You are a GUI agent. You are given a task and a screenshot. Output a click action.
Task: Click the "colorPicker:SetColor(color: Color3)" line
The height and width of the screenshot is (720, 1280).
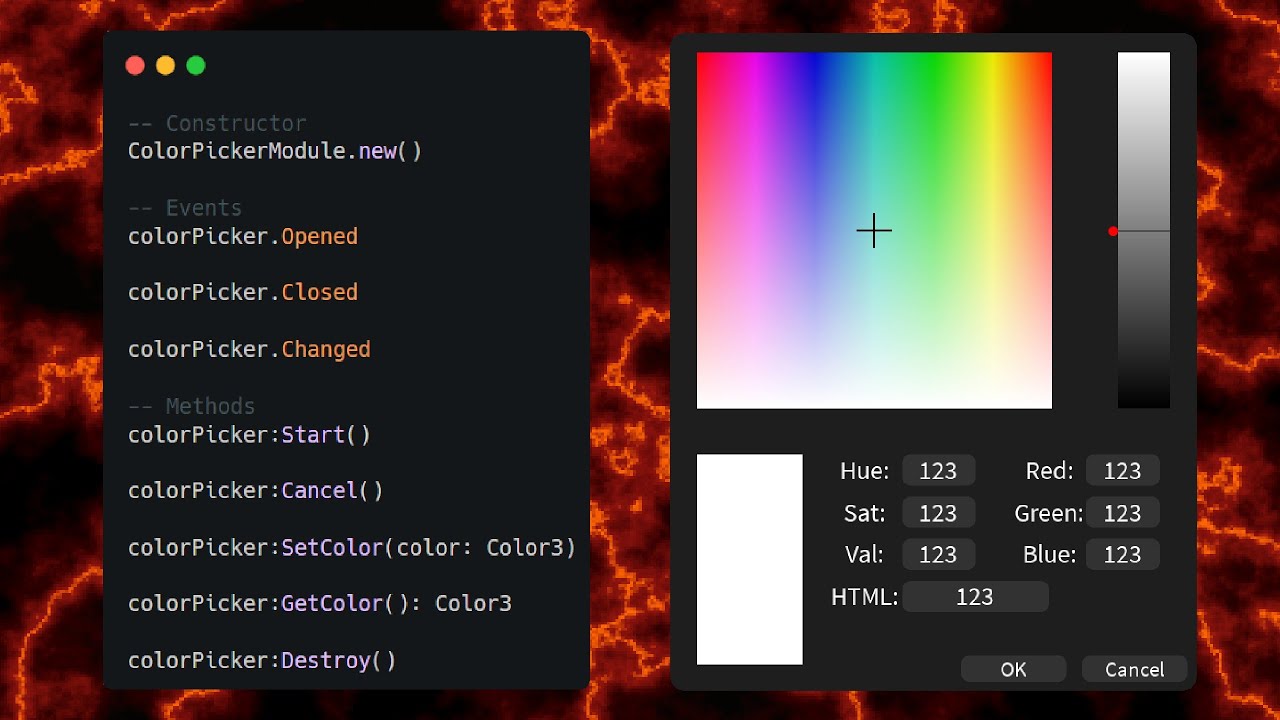pyautogui.click(x=352, y=547)
